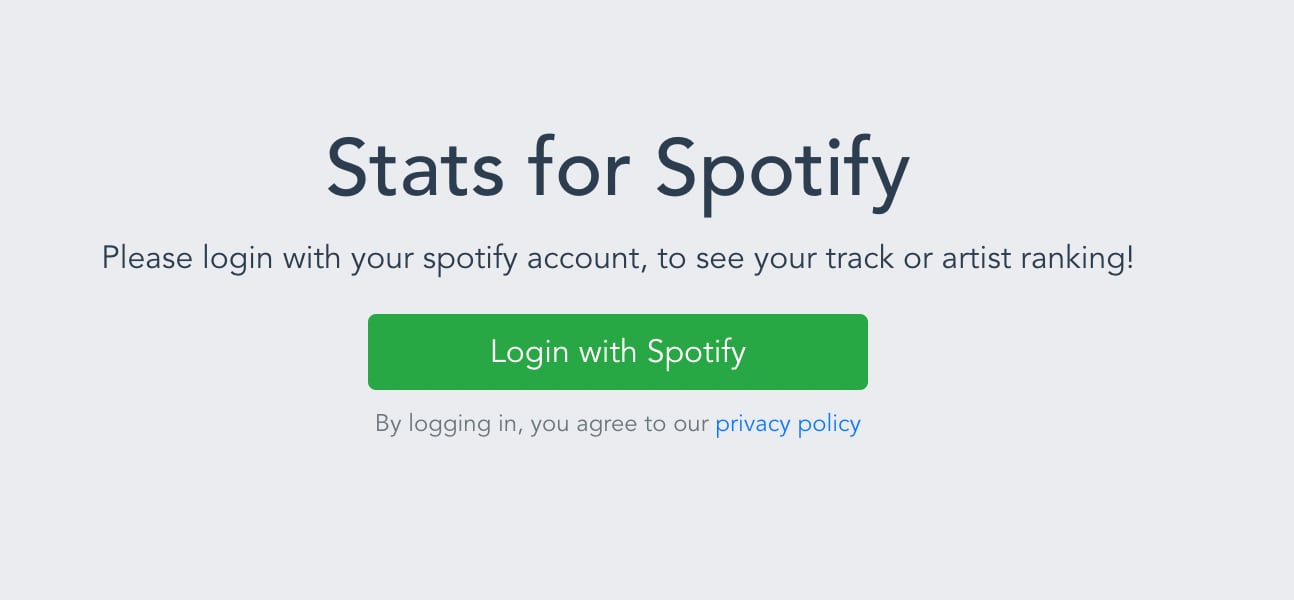Click the 'you agree to our' text
1294x600 pixels.
click(x=619, y=423)
